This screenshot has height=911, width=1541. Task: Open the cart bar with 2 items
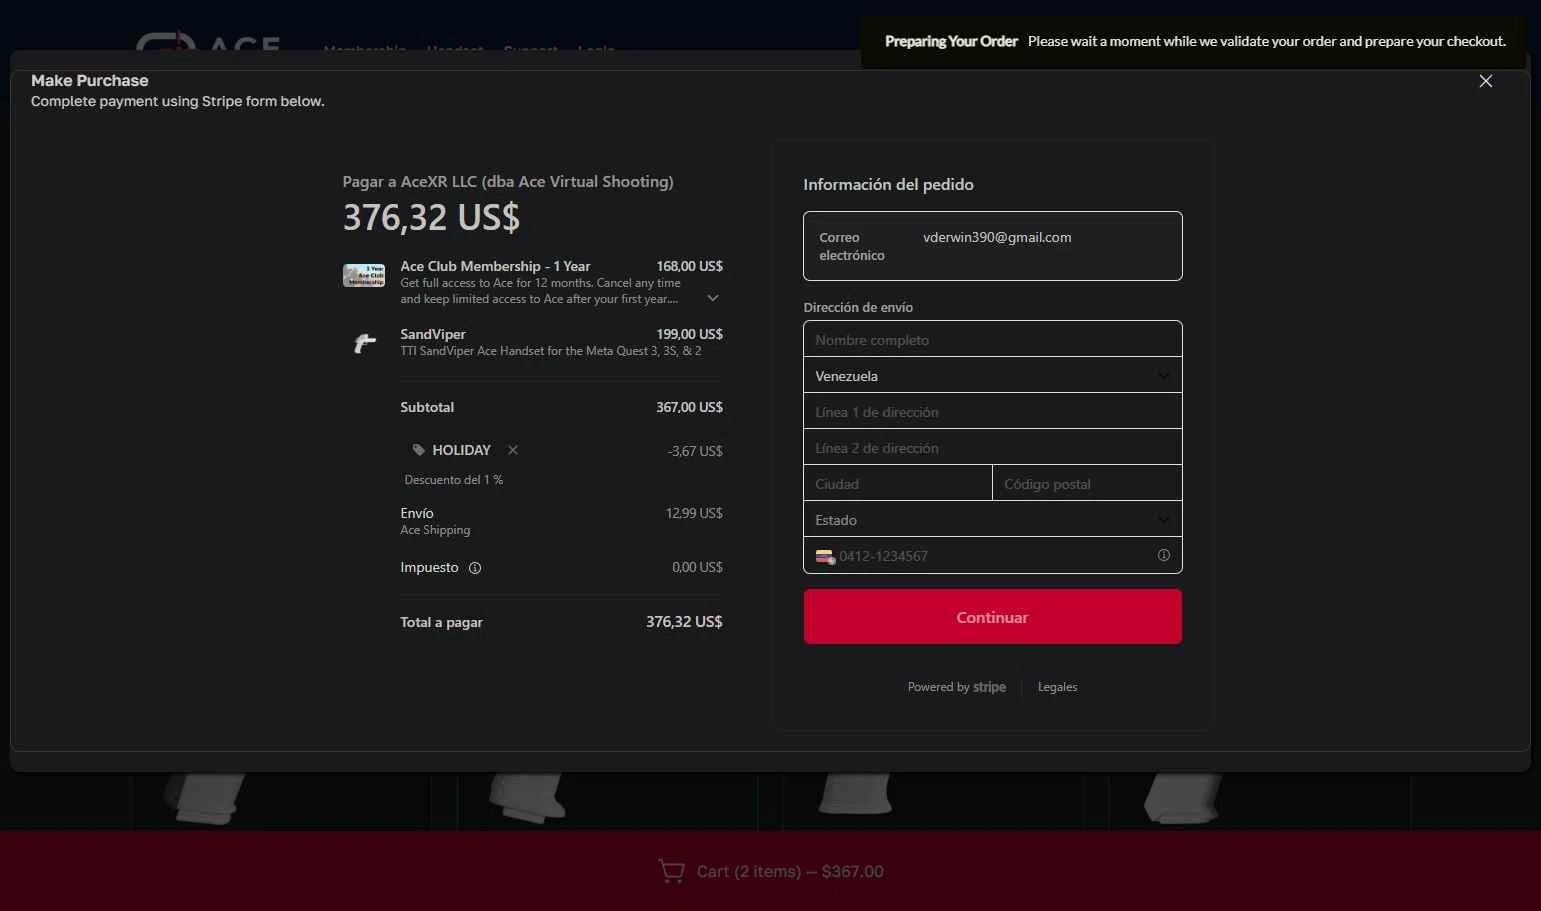tap(770, 871)
